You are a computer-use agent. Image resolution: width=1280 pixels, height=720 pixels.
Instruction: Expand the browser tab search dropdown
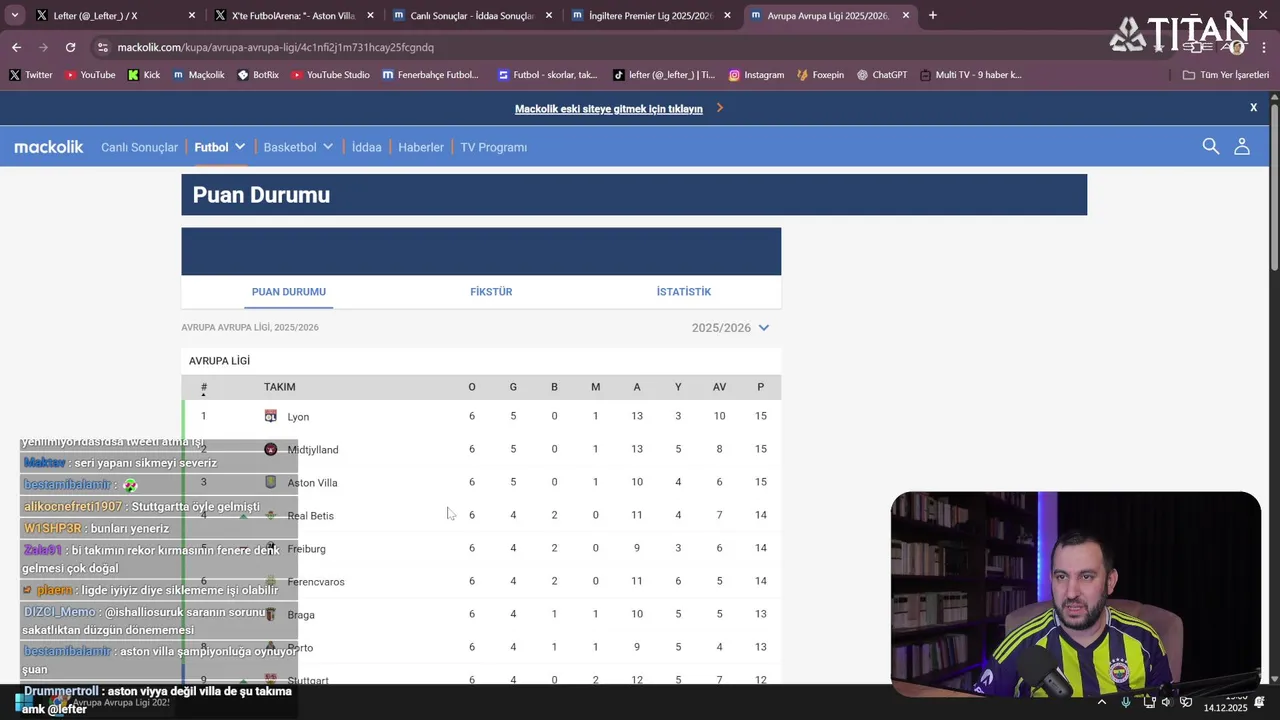click(14, 15)
